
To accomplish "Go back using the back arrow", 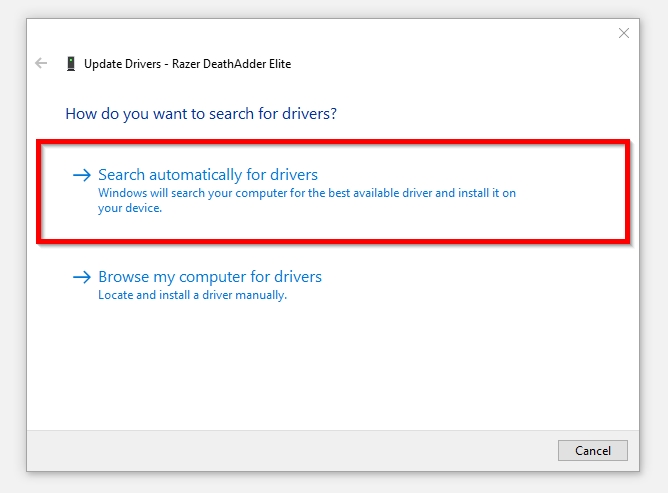I will [41, 63].
